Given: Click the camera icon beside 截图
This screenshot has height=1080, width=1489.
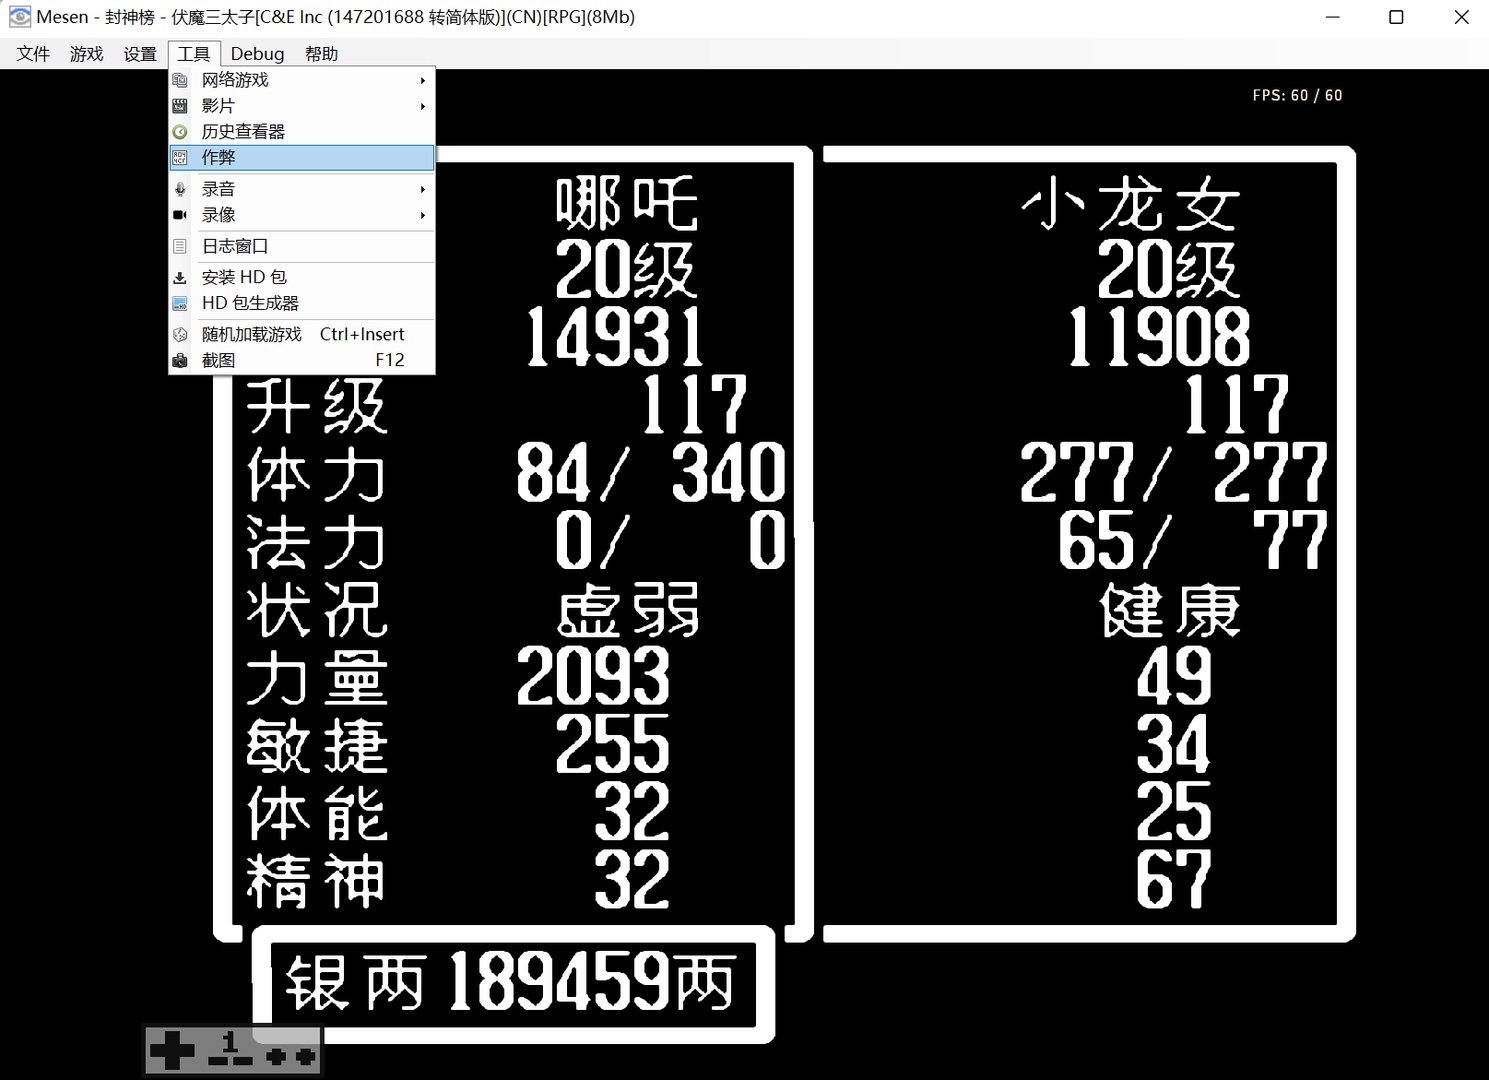Looking at the screenshot, I should pyautogui.click(x=181, y=360).
